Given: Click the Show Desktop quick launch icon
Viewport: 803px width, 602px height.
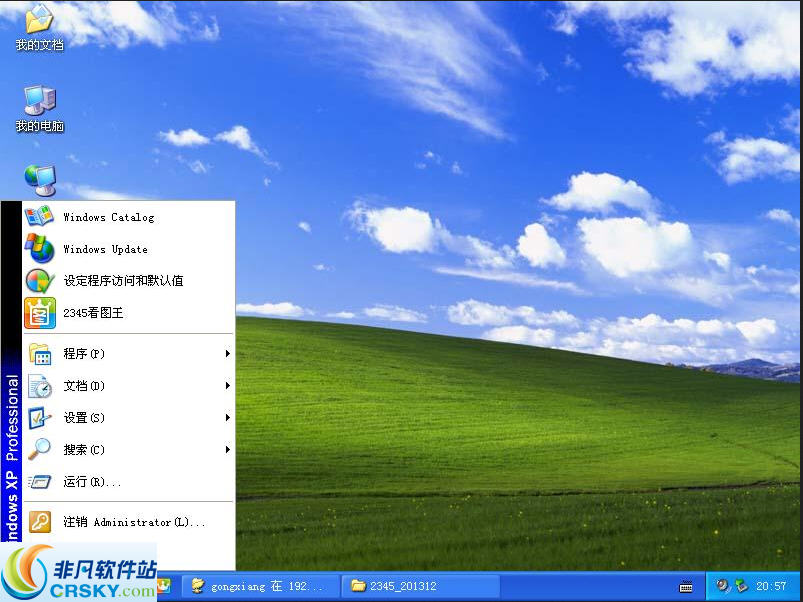Looking at the screenshot, I should coord(163,586).
